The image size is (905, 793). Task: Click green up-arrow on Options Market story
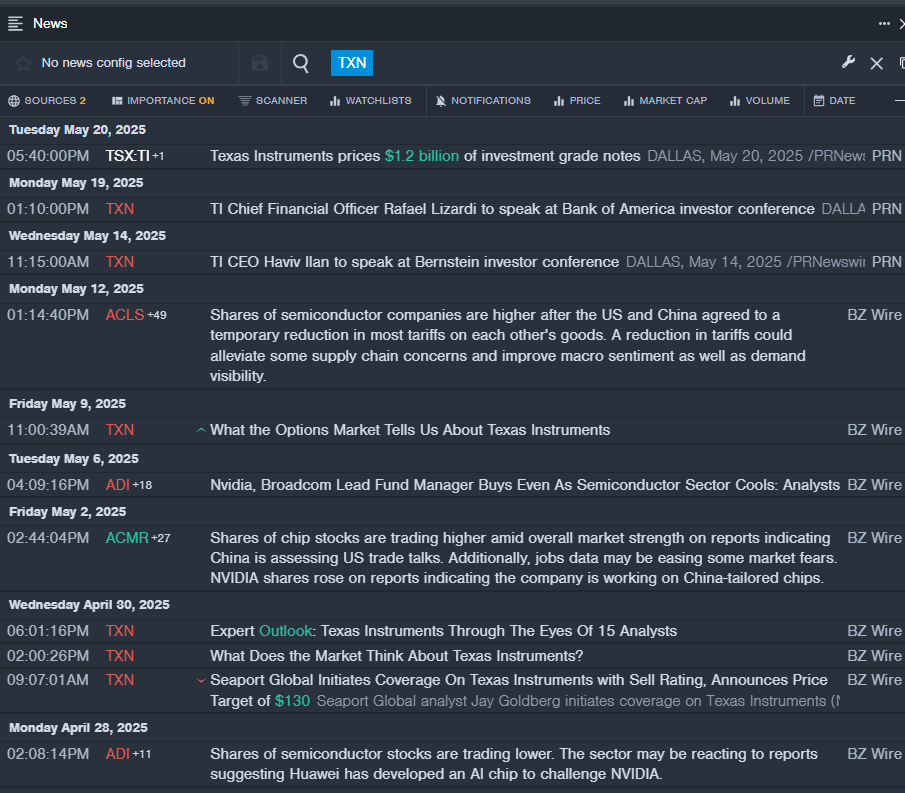coord(201,430)
